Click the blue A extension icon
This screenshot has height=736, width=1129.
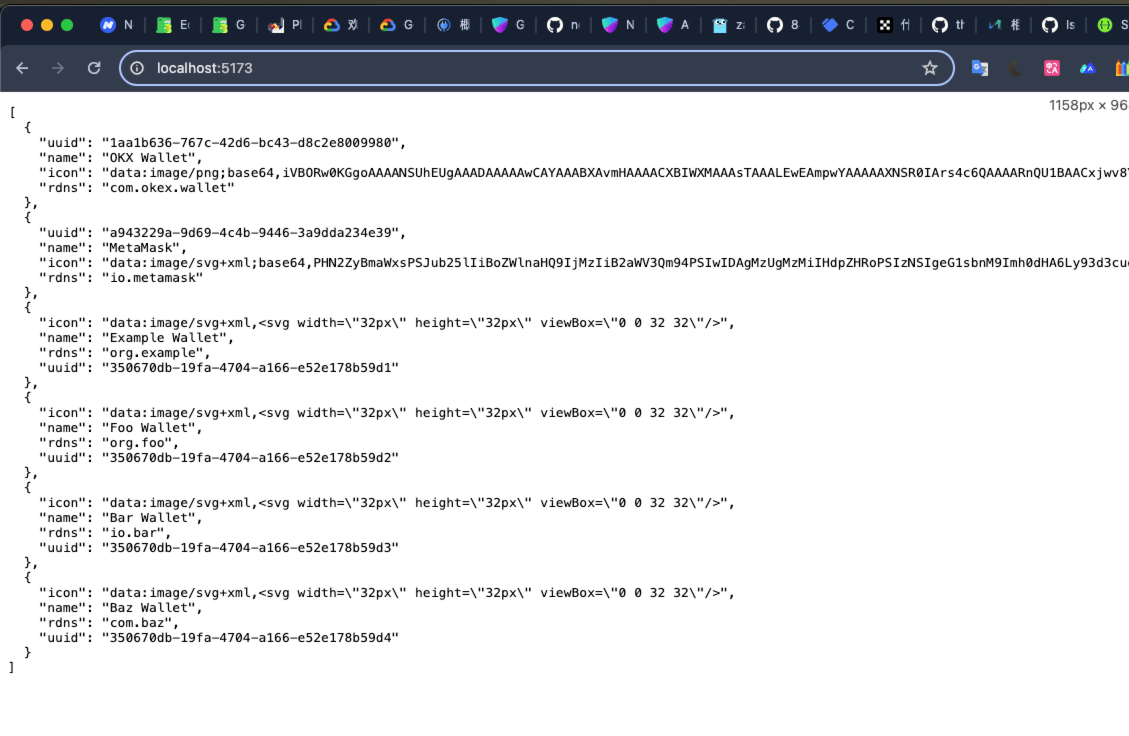coord(1087,68)
